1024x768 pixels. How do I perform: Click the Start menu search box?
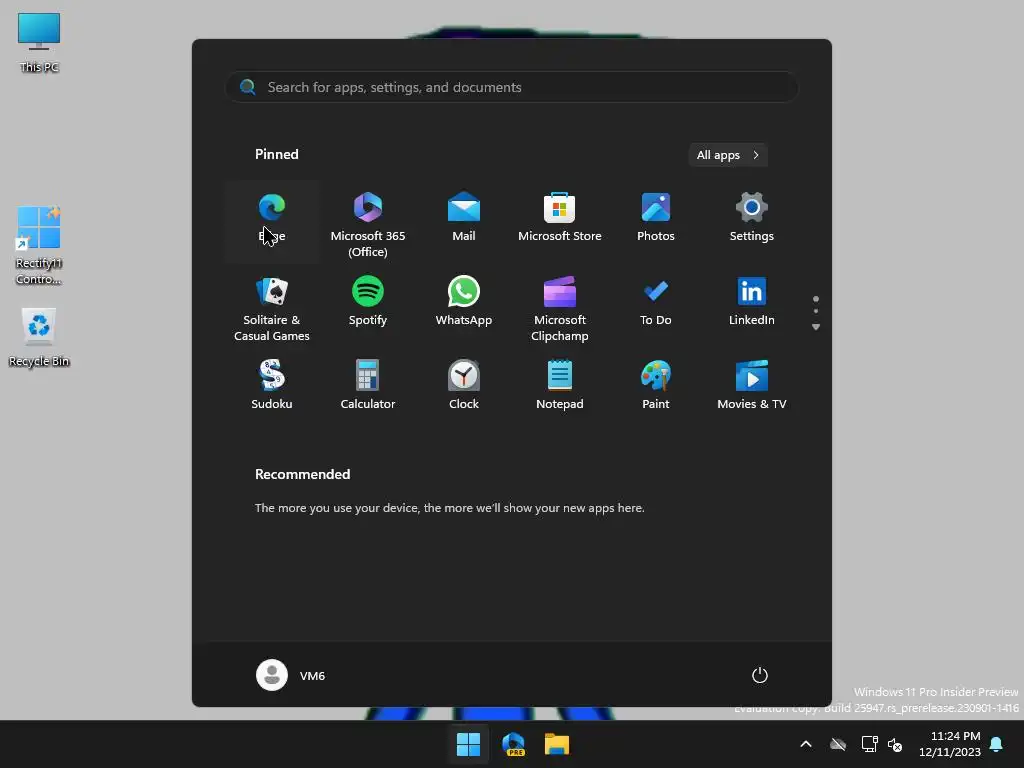click(511, 87)
